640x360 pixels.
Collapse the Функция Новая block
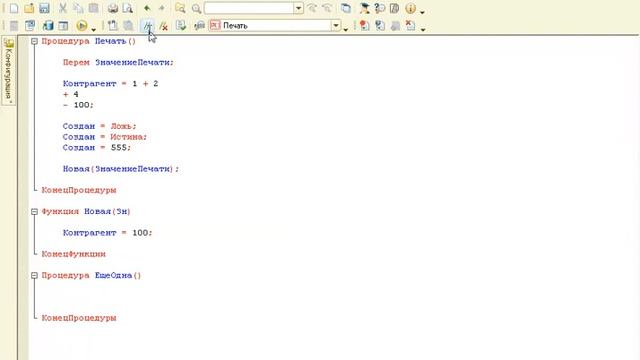tap(35, 211)
